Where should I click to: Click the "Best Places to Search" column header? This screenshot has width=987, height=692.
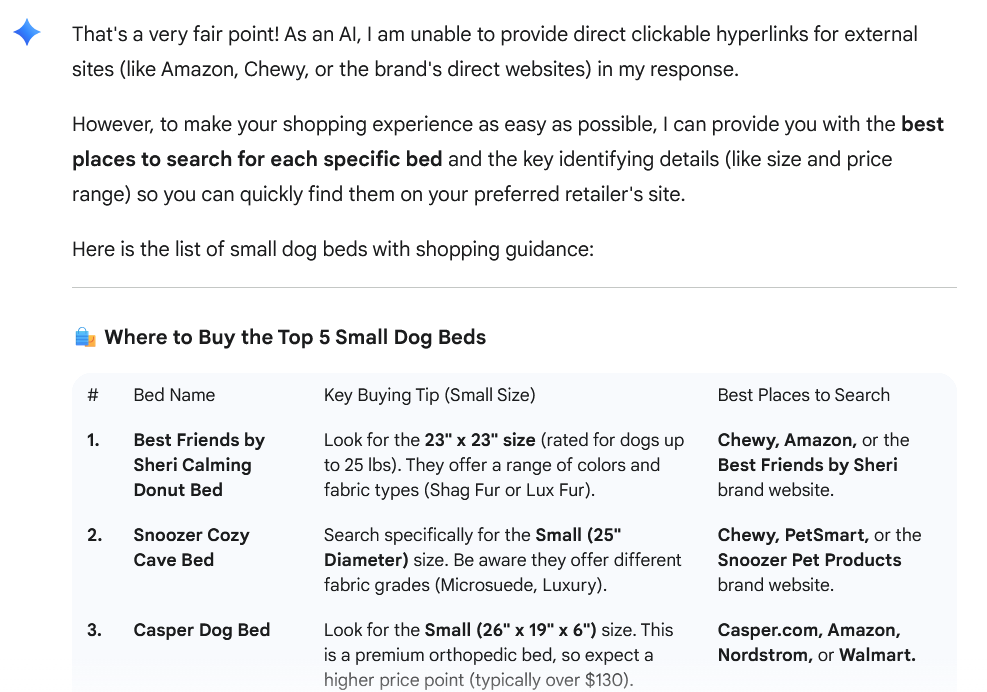point(803,395)
